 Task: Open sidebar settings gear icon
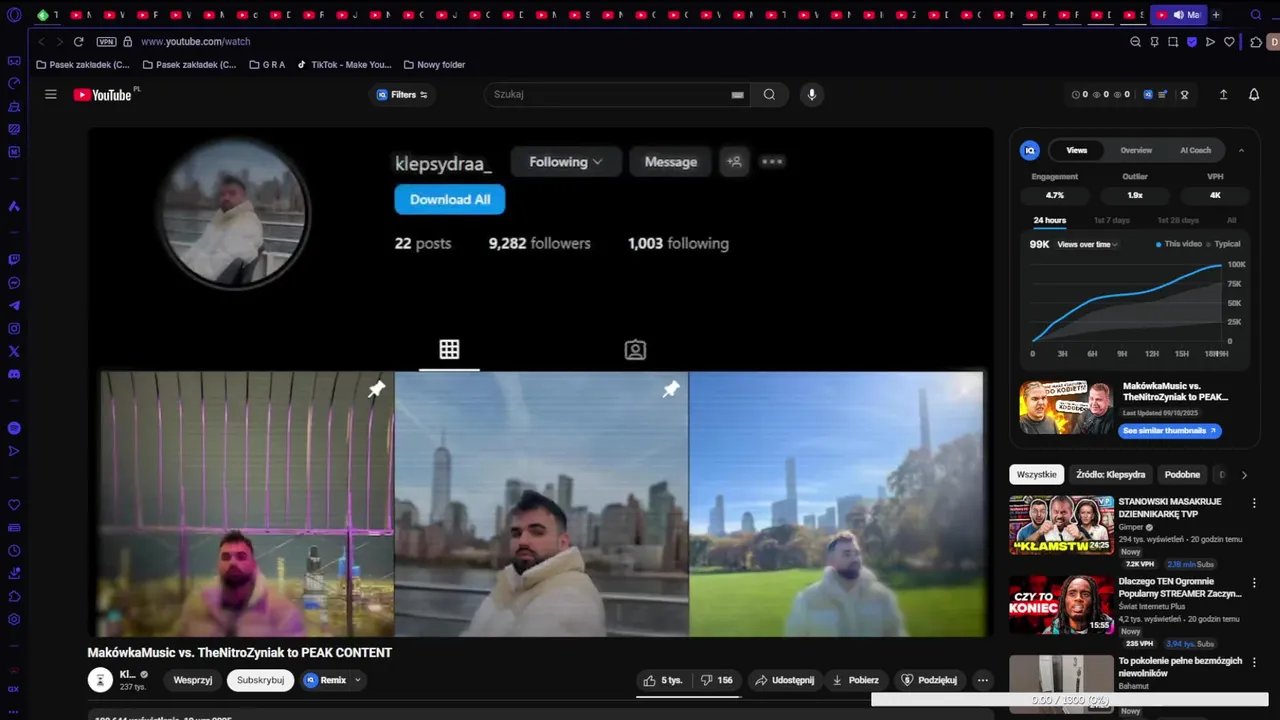coord(14,619)
